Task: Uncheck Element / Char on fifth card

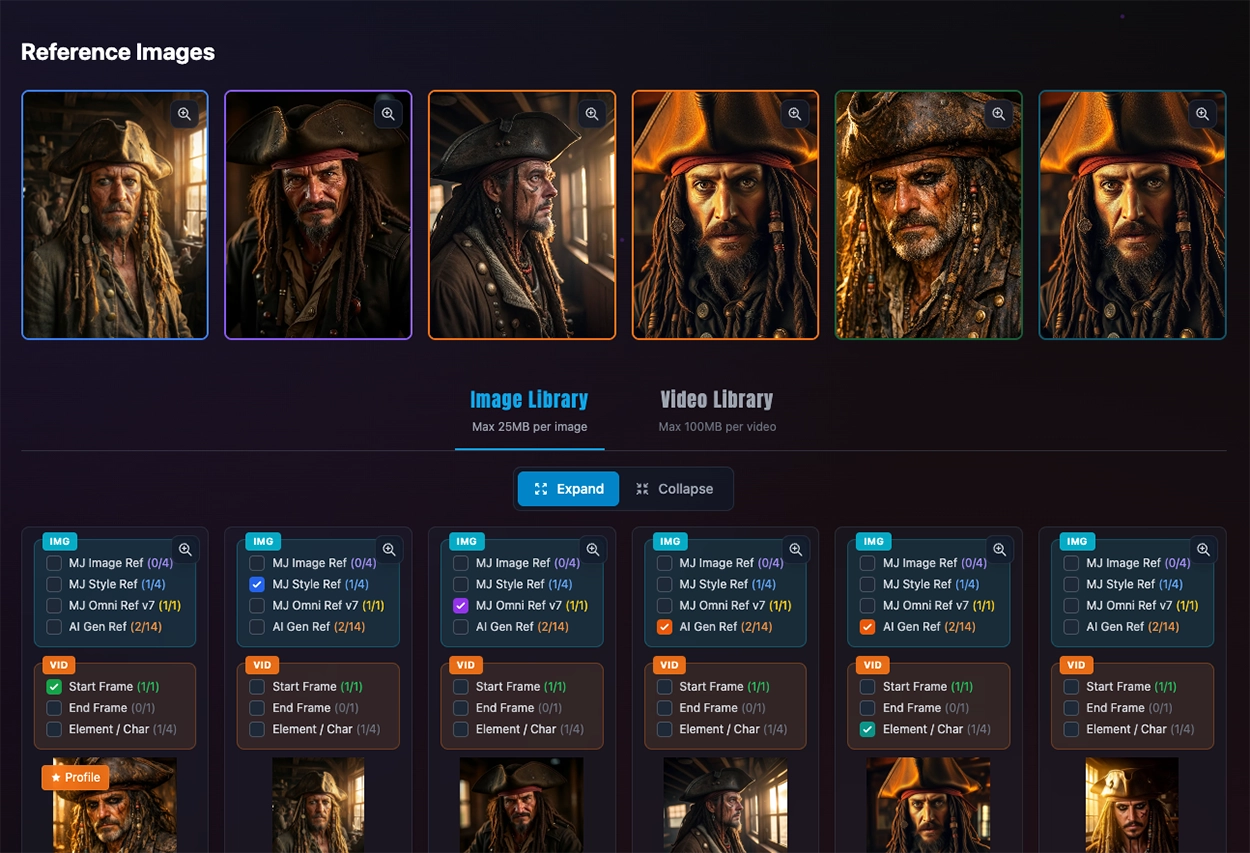Action: (x=868, y=730)
